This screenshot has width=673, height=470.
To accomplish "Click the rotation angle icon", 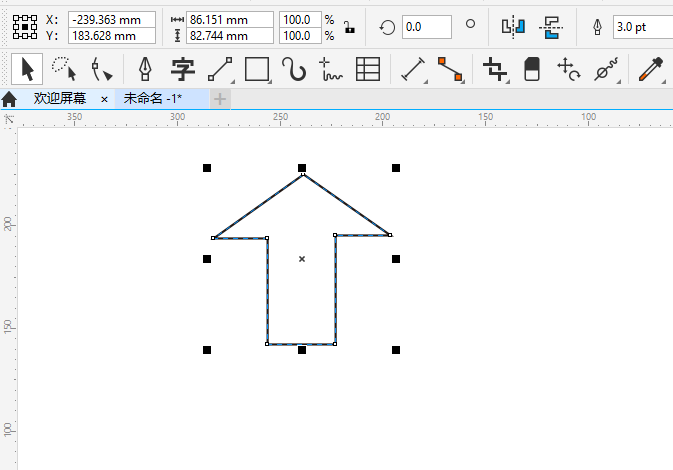I will point(387,28).
